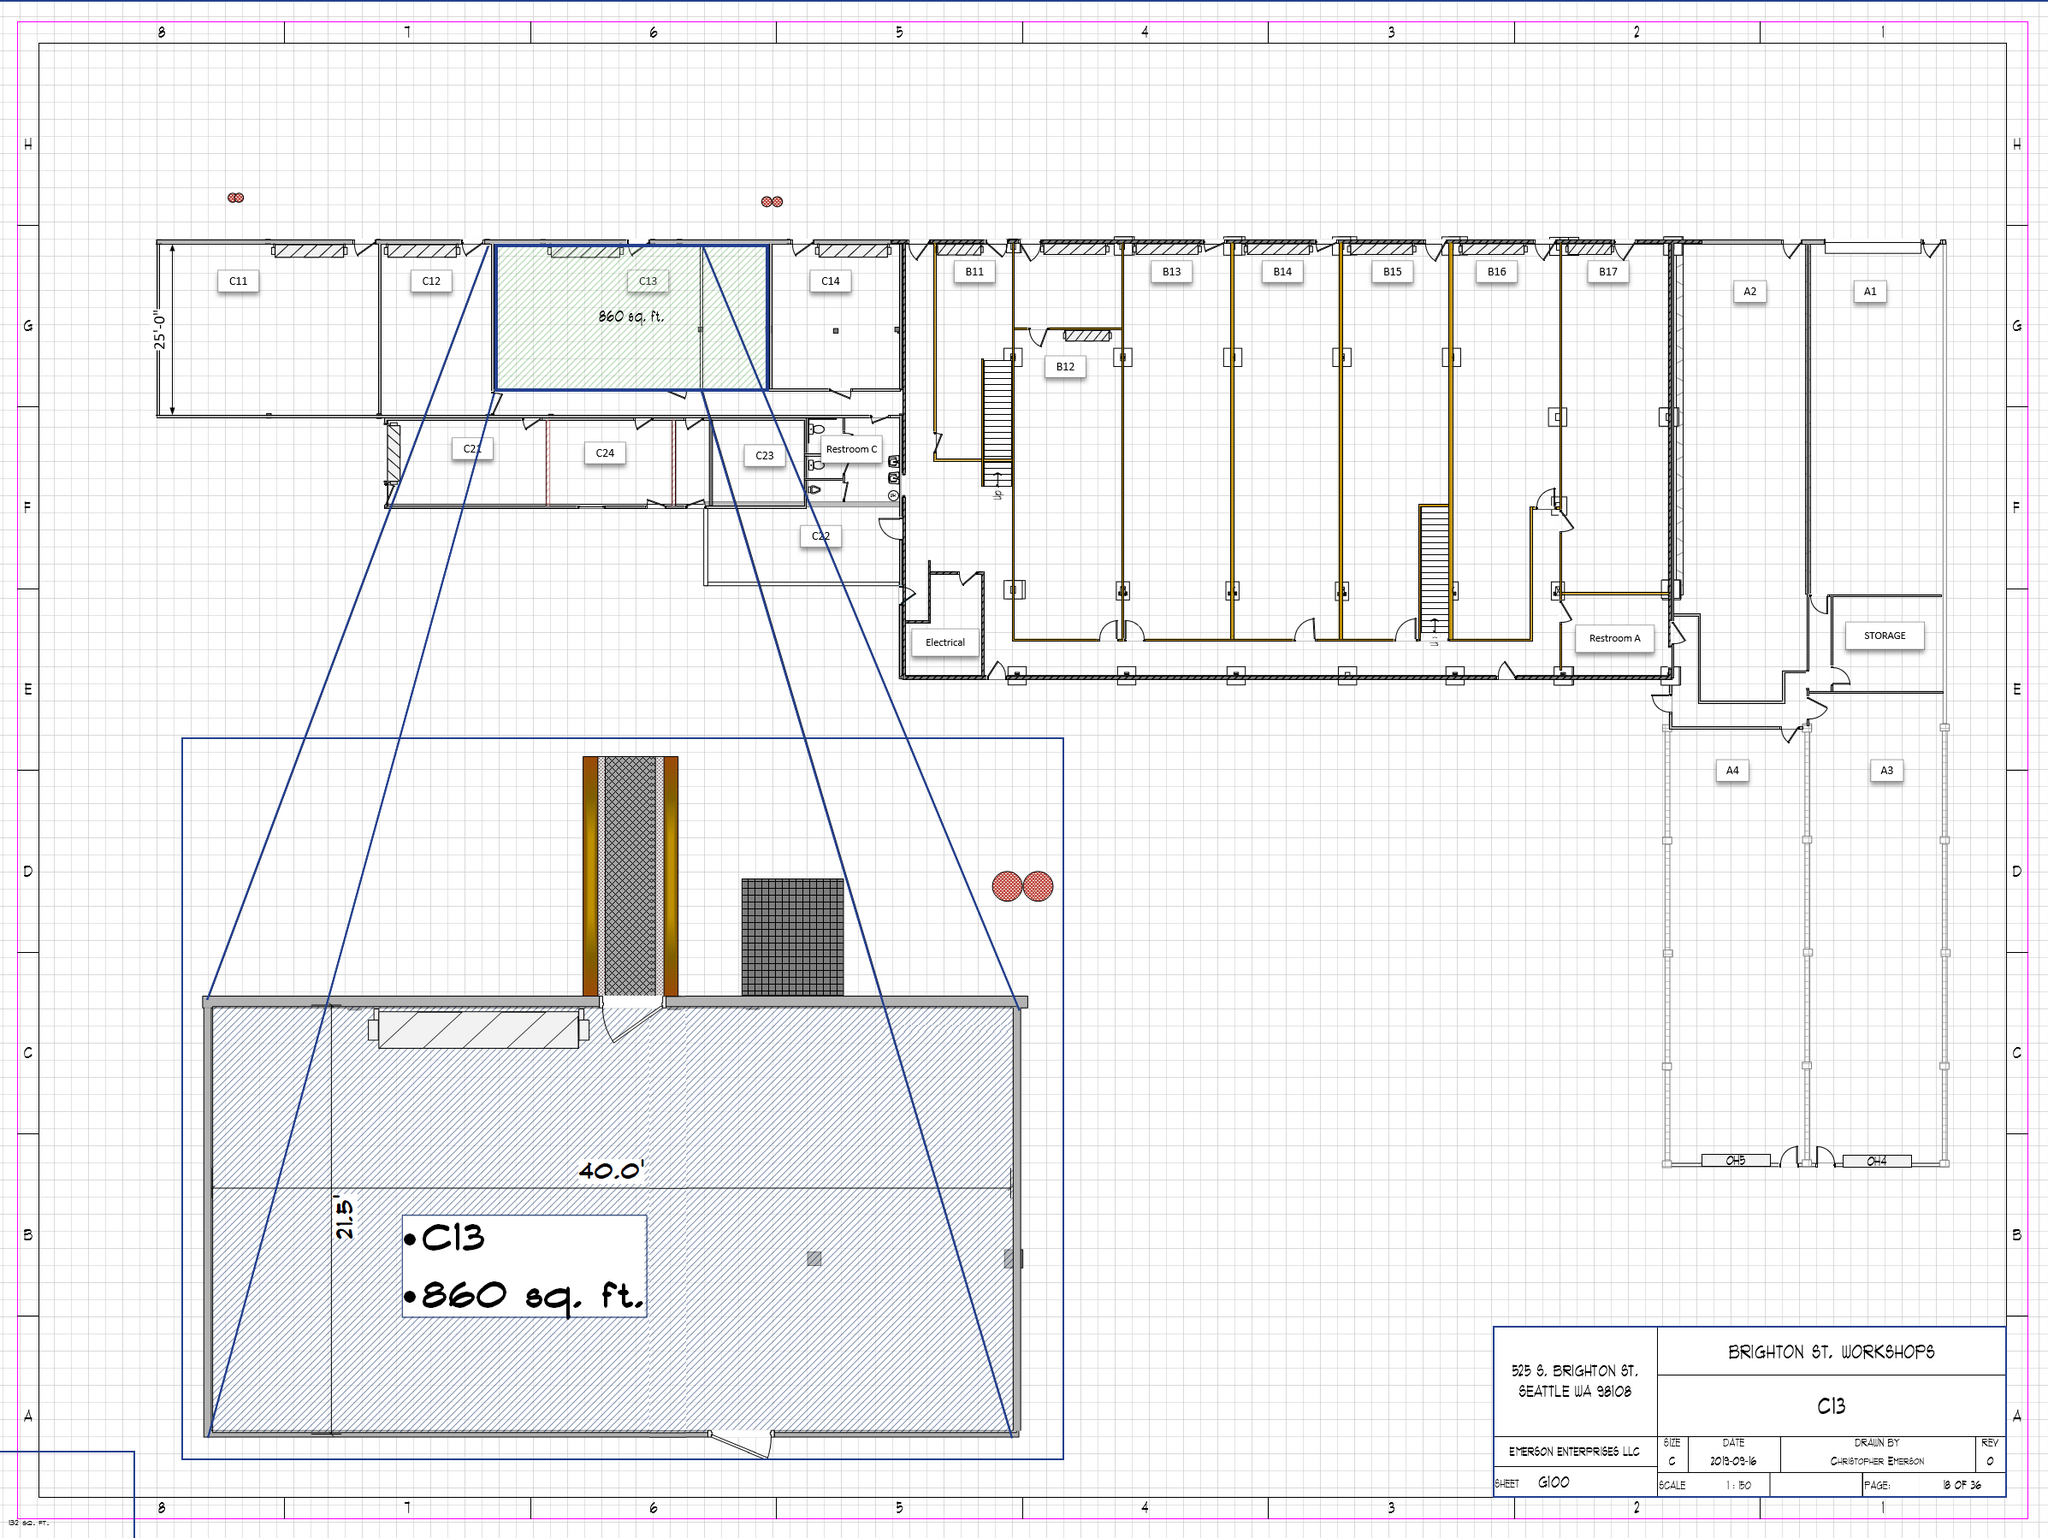Click the 2013-03-16 date value
This screenshot has height=1538, width=2048.
[1732, 1461]
